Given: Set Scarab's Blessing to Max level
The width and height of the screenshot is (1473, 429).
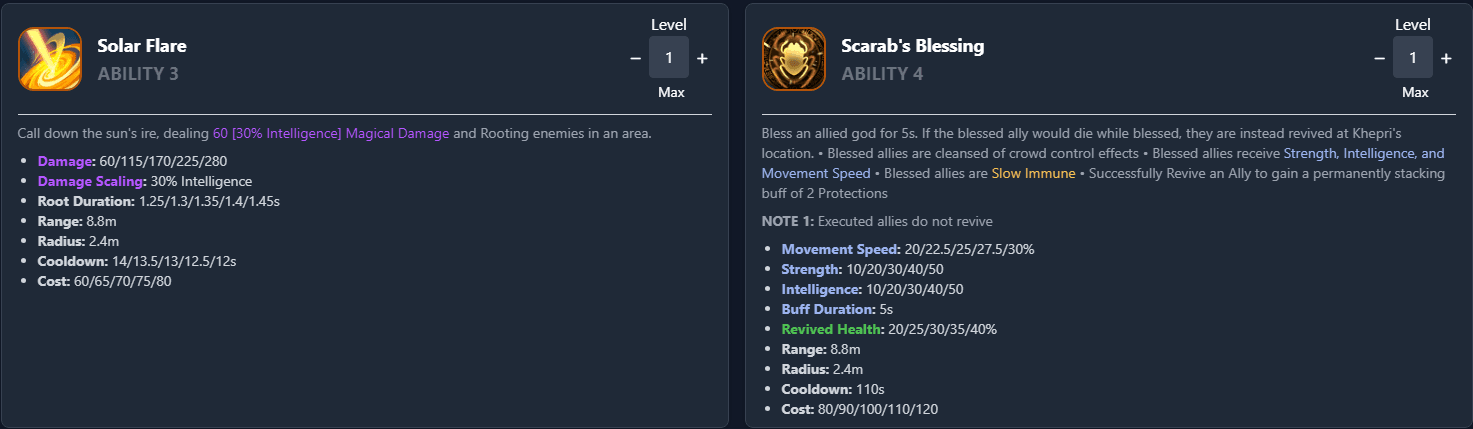Looking at the screenshot, I should pyautogui.click(x=1414, y=92).
